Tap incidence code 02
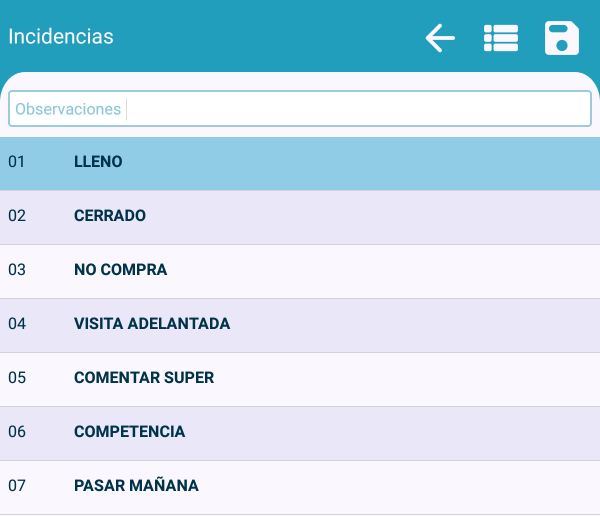The image size is (600, 516). (17, 215)
